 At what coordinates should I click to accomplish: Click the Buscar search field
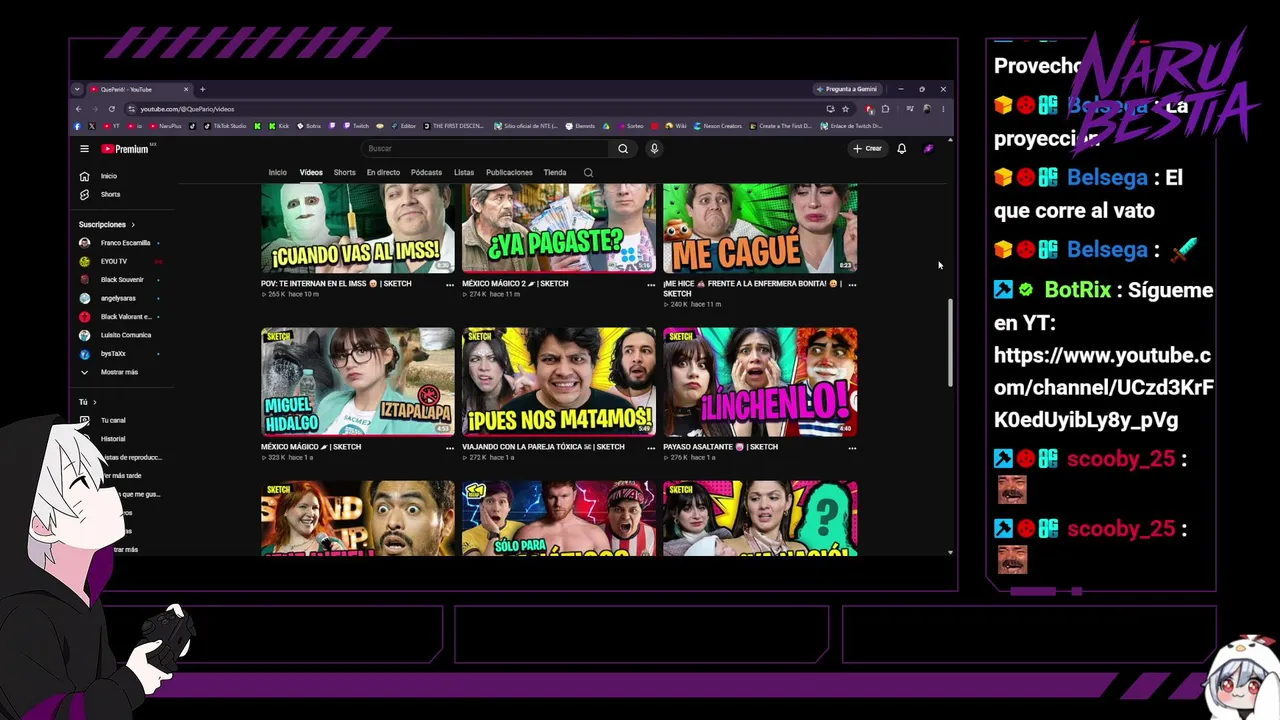click(485, 149)
